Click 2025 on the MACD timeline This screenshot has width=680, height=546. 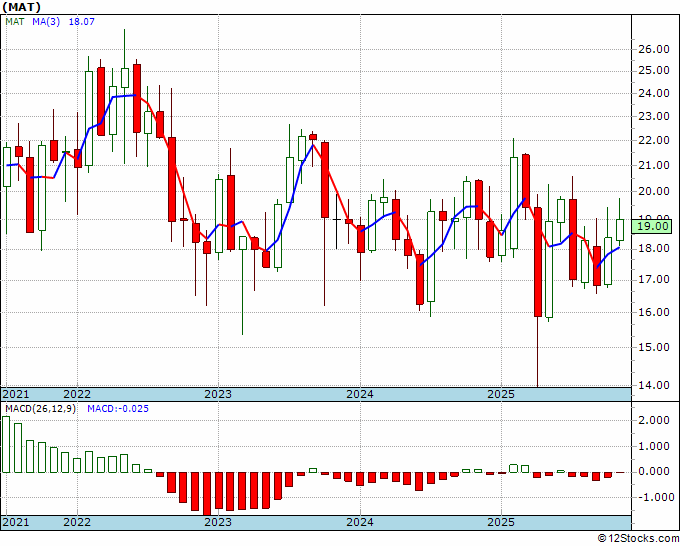pyautogui.click(x=501, y=522)
